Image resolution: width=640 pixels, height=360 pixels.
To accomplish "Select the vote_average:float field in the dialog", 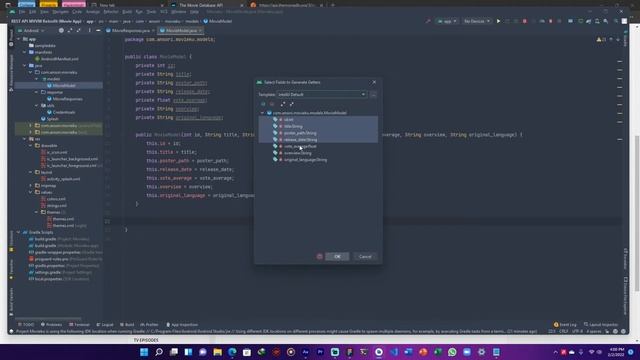I will pos(318,146).
